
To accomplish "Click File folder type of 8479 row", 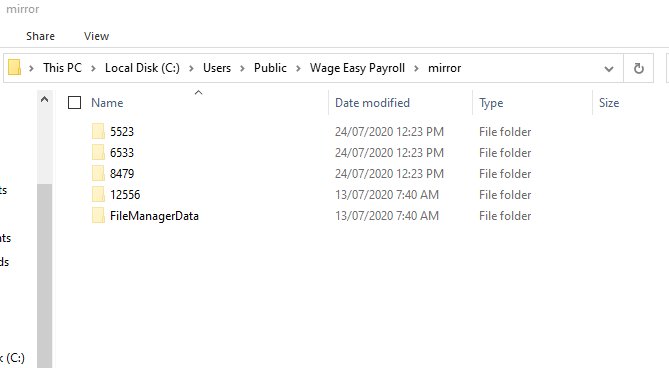I will point(505,173).
